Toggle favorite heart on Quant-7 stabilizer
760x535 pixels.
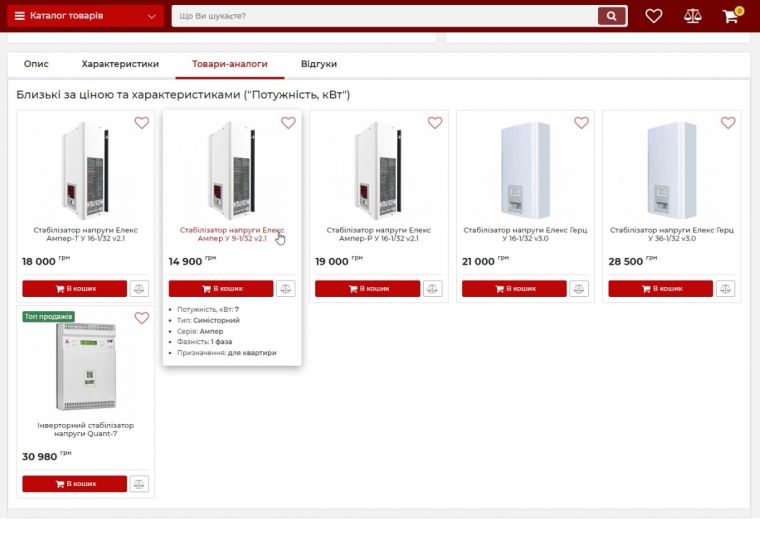(x=141, y=318)
